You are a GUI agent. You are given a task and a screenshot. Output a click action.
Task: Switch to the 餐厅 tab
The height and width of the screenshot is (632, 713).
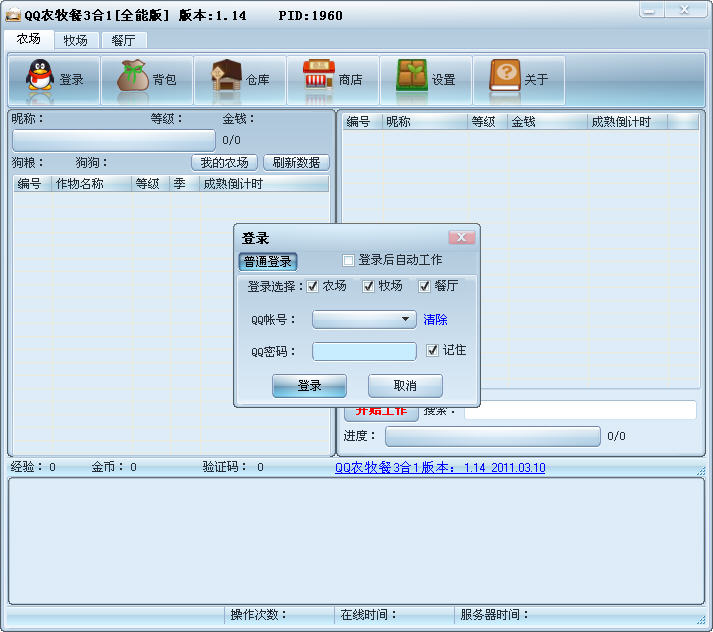(x=123, y=40)
